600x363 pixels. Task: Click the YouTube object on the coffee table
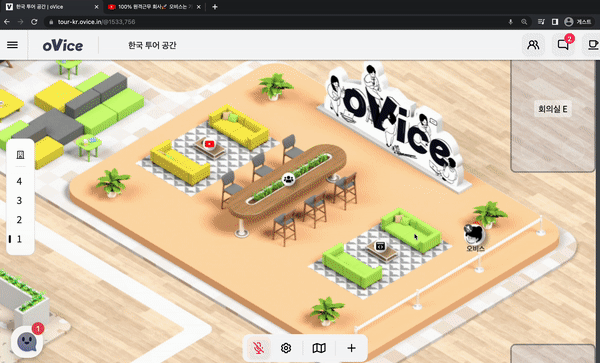point(209,144)
